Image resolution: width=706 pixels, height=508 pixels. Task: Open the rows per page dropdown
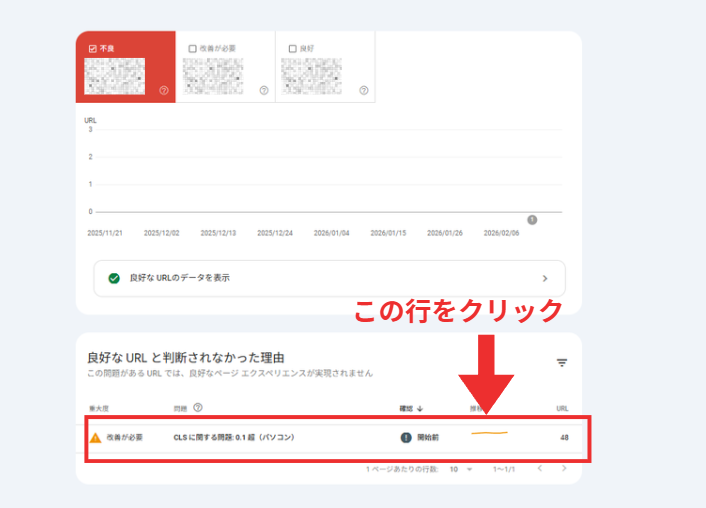(x=459, y=468)
